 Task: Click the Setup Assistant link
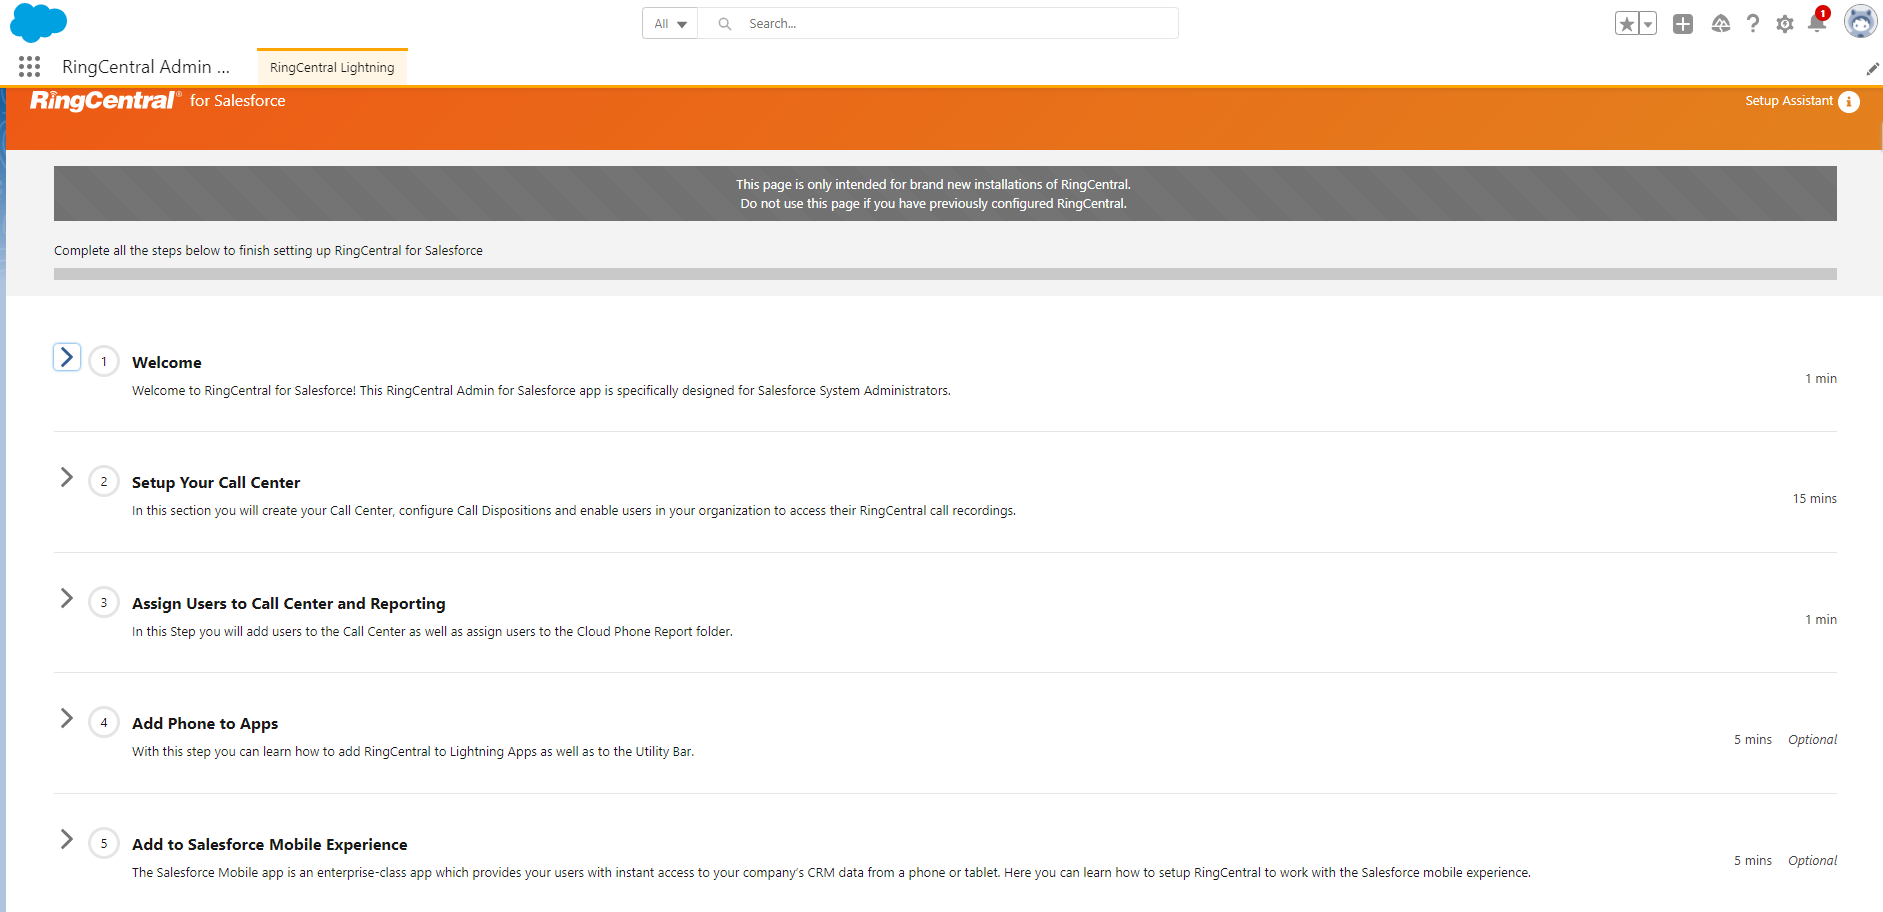[1789, 101]
